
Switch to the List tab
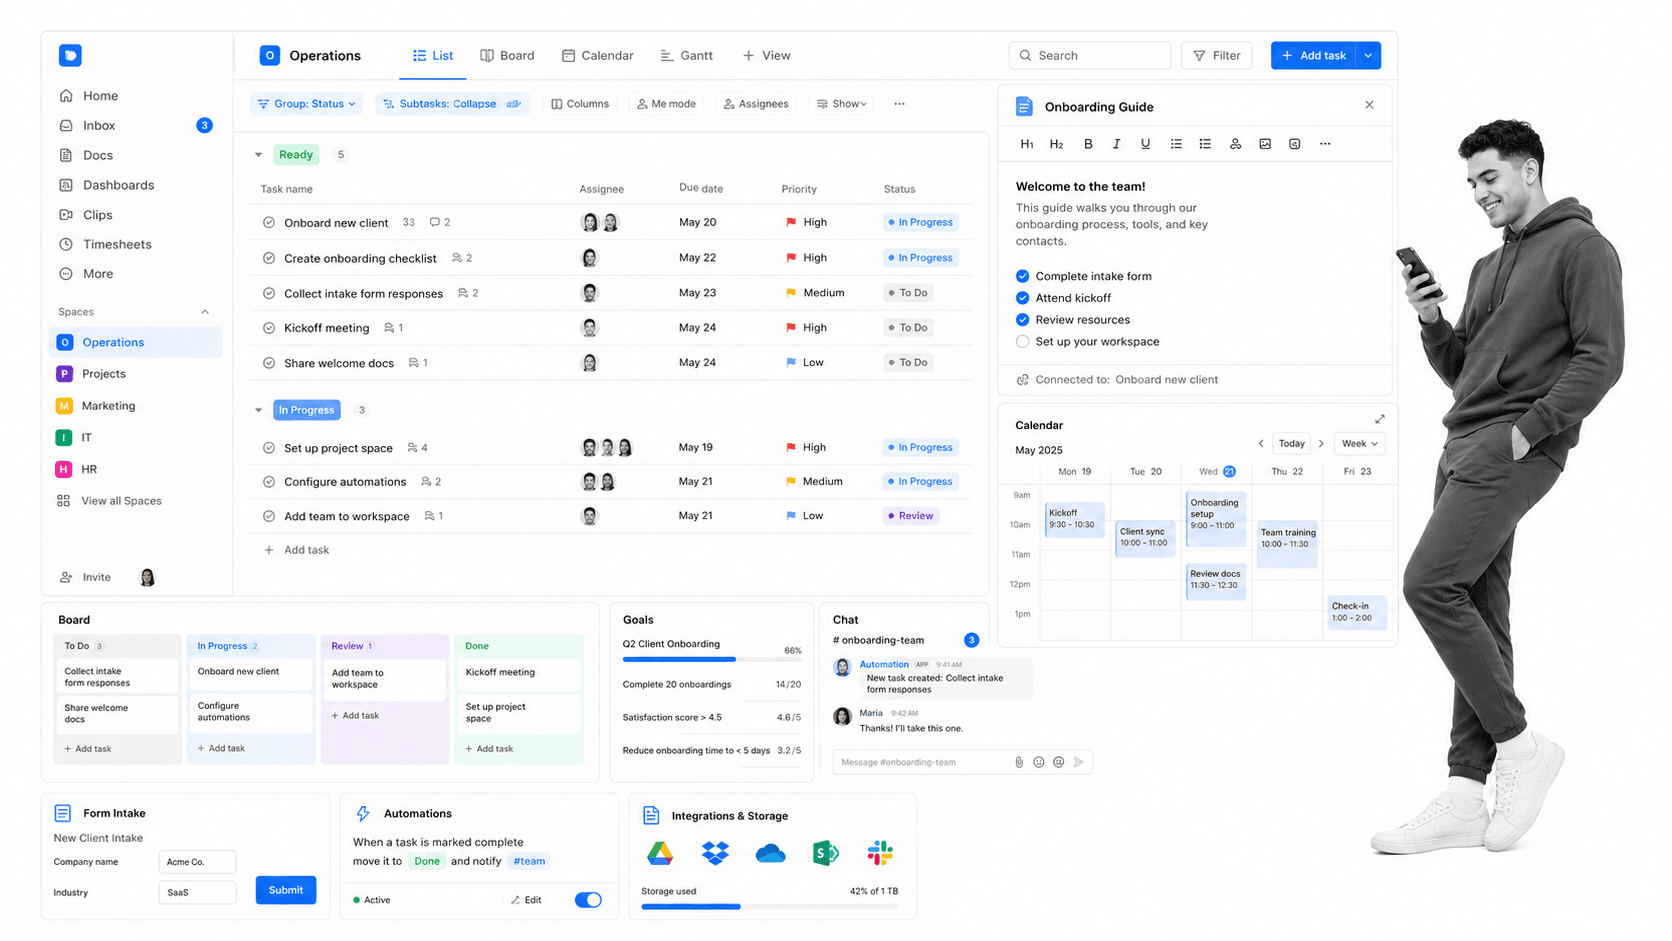(x=433, y=56)
